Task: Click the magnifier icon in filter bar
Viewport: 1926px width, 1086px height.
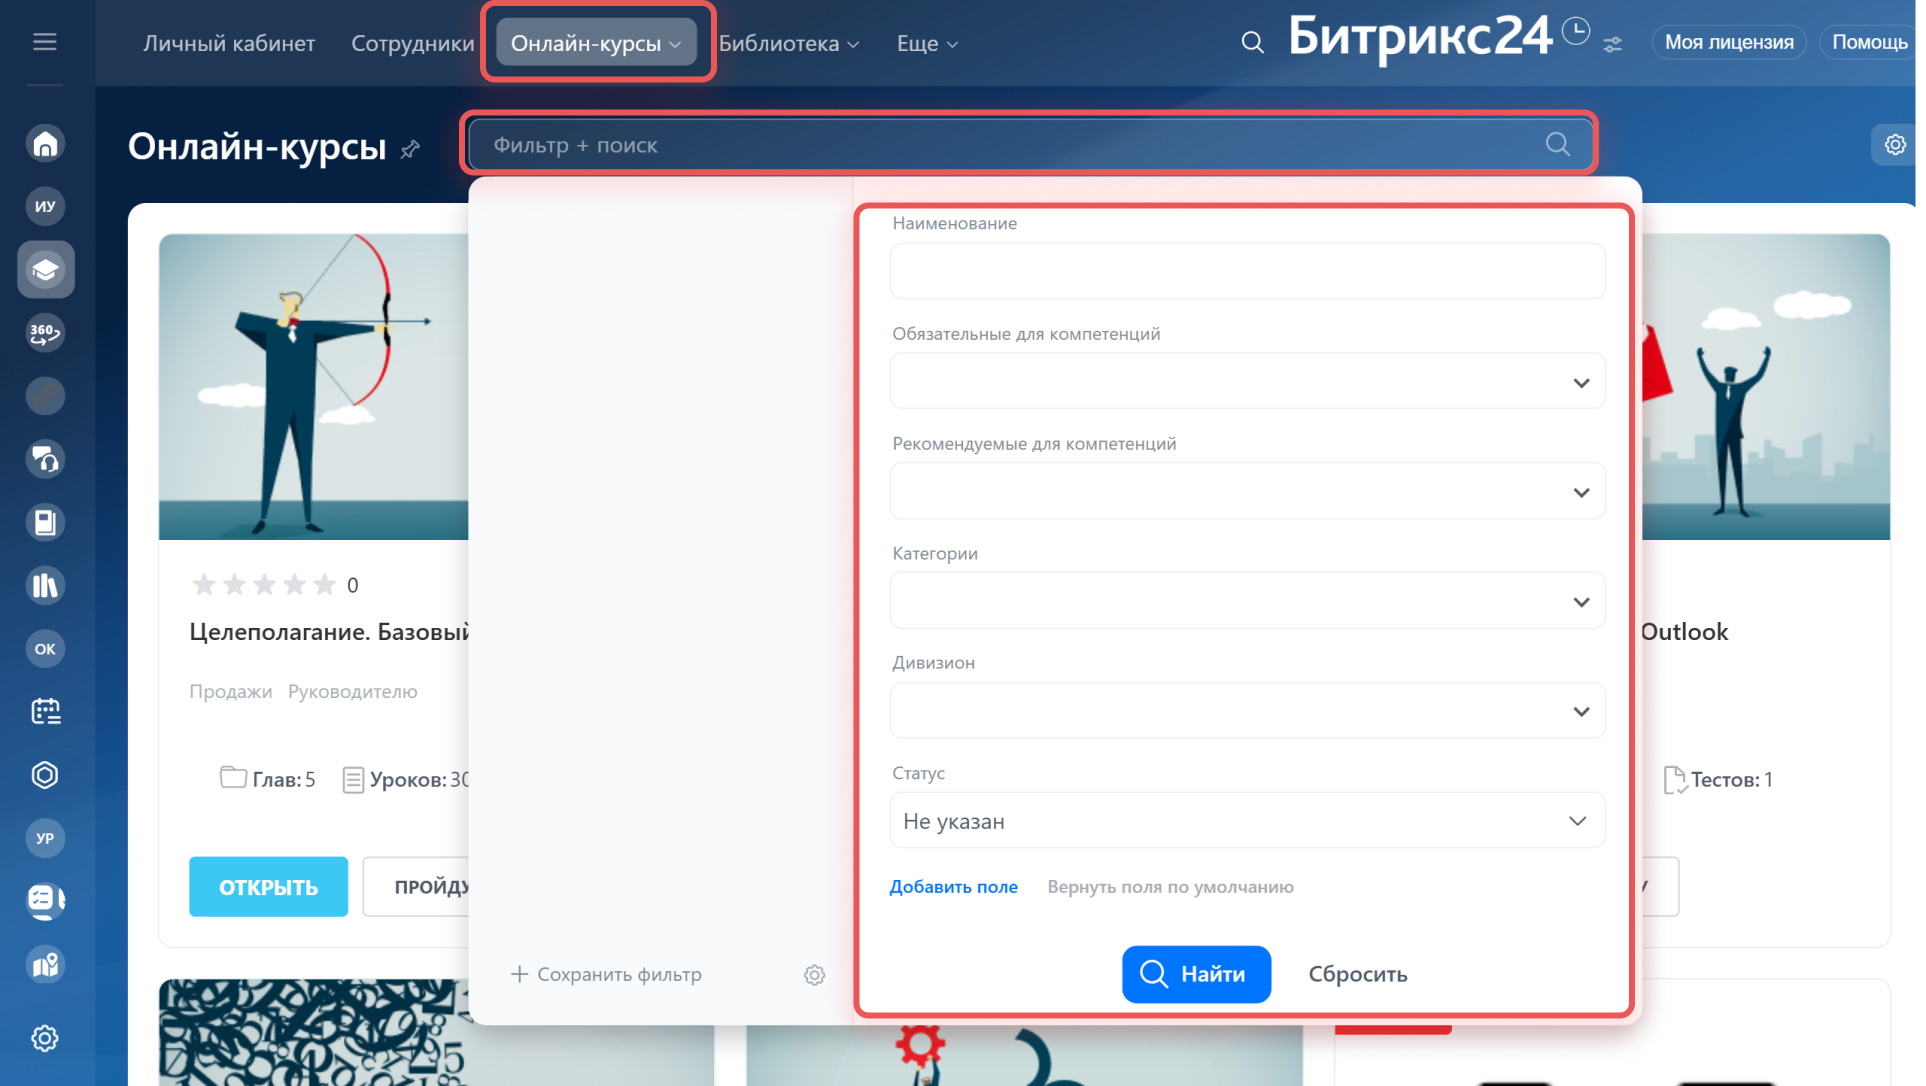Action: [x=1557, y=144]
